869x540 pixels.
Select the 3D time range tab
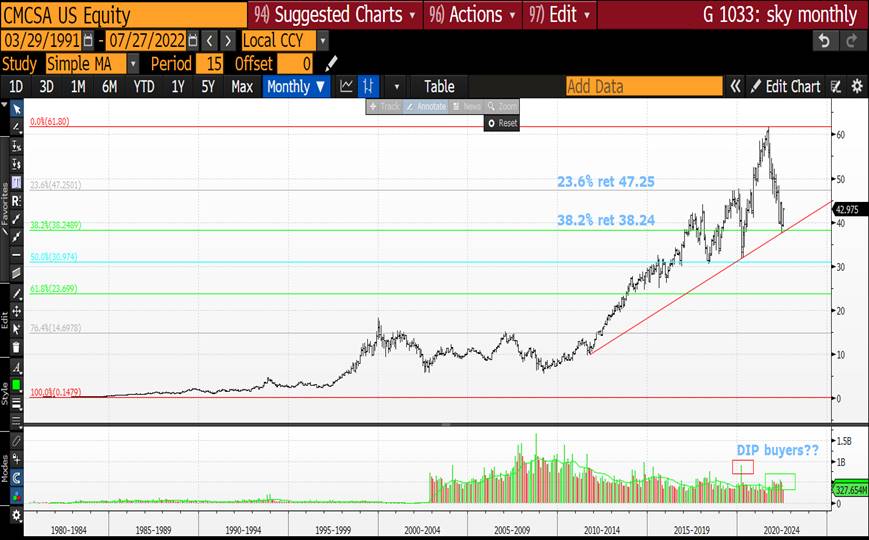click(x=47, y=86)
